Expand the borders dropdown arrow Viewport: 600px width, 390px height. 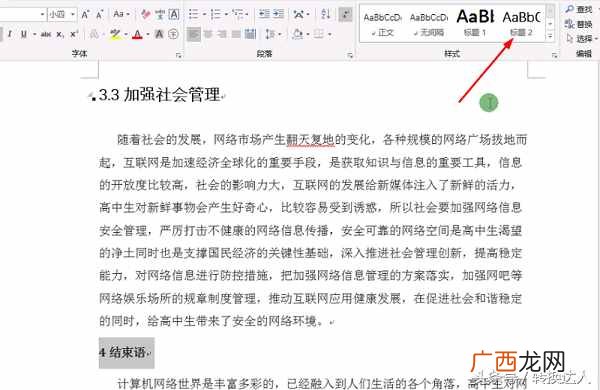click(329, 34)
